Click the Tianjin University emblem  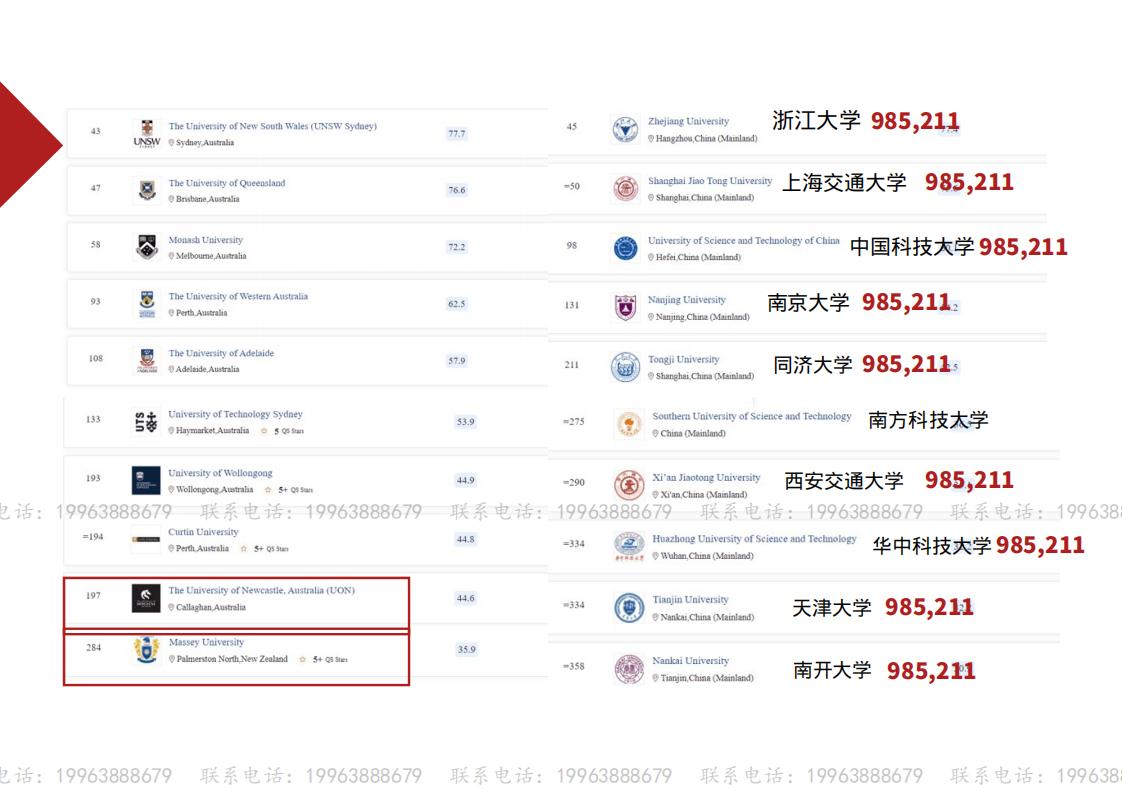(629, 608)
